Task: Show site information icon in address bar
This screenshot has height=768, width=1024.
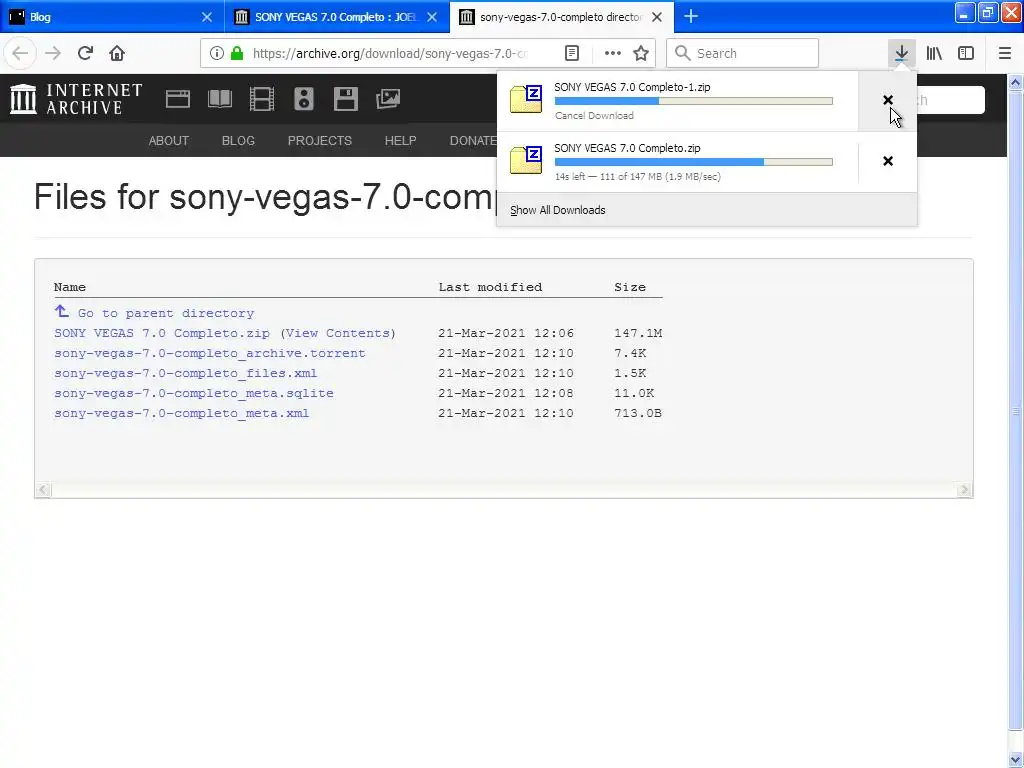Action: click(x=217, y=53)
